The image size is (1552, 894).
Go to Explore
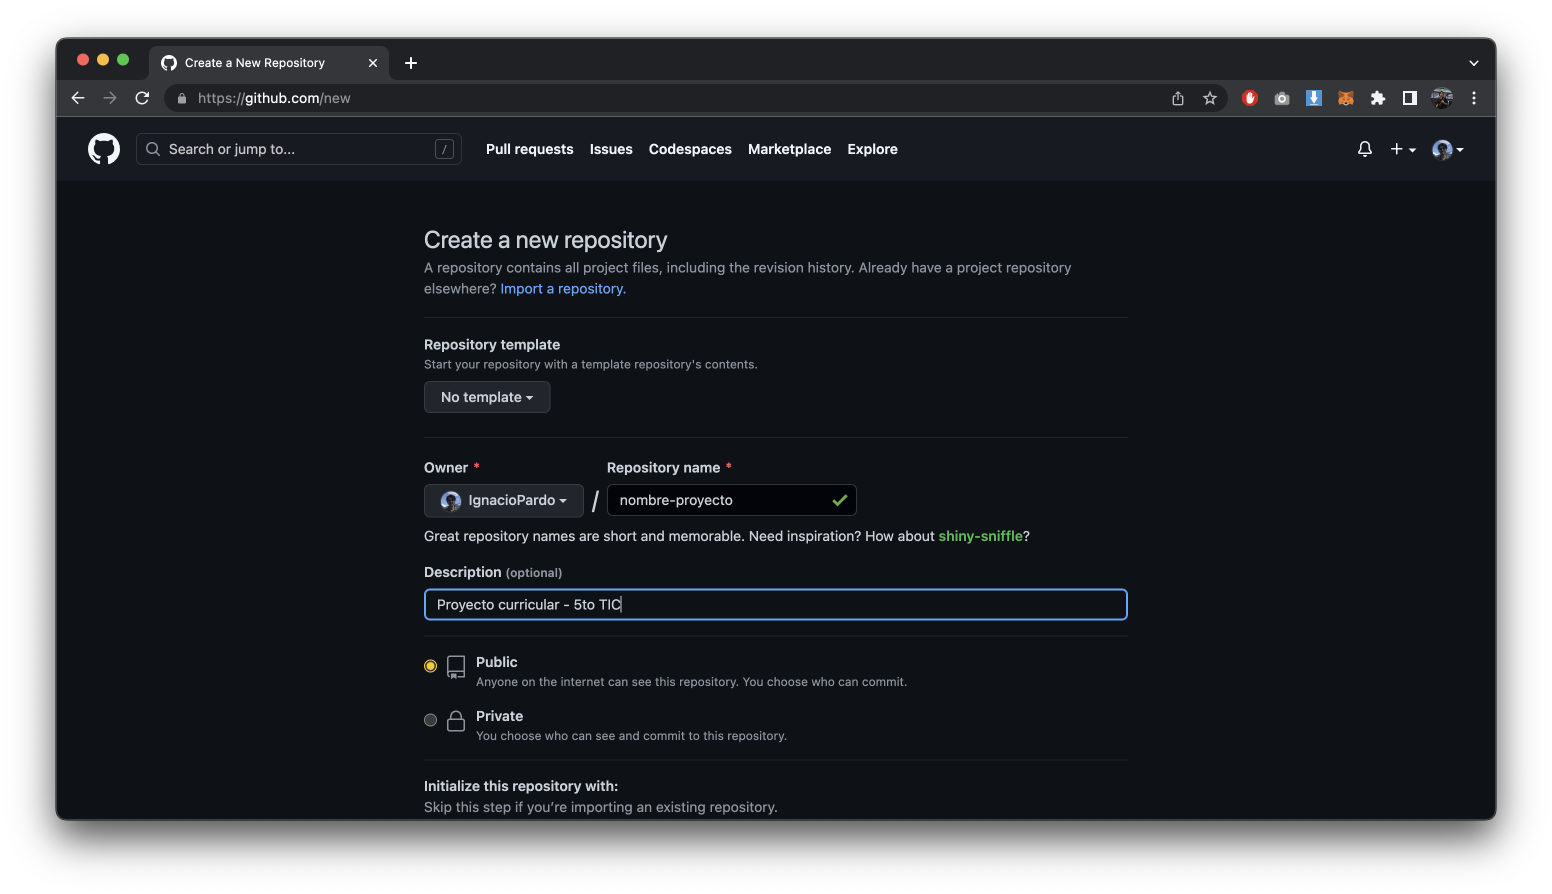coord(872,149)
